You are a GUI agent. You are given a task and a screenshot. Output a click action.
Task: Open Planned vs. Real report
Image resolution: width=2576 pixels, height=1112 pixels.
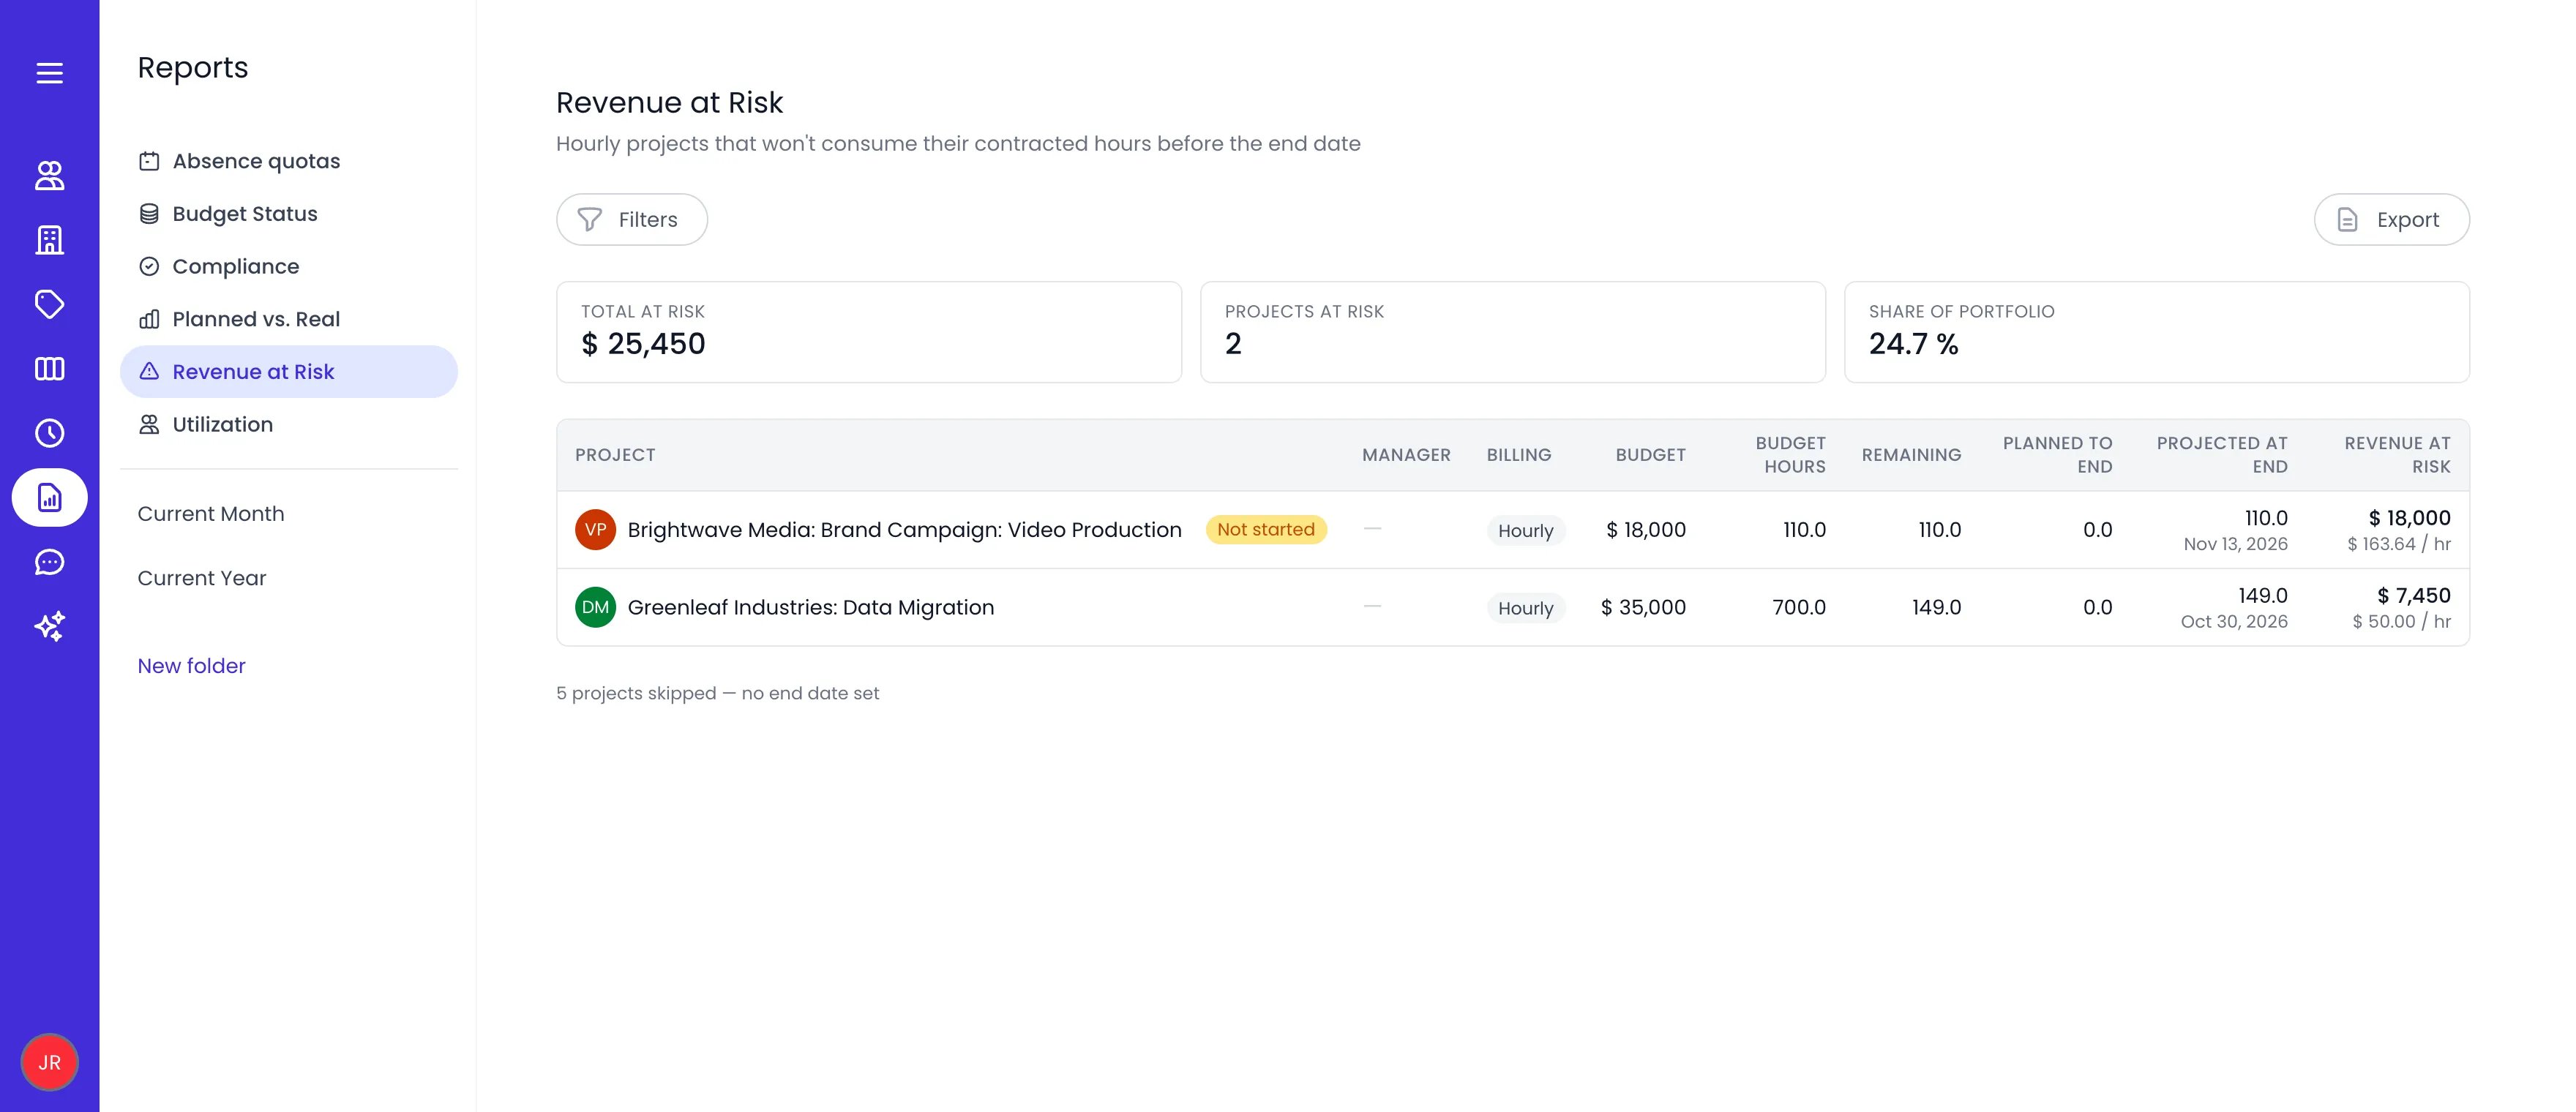(x=289, y=319)
